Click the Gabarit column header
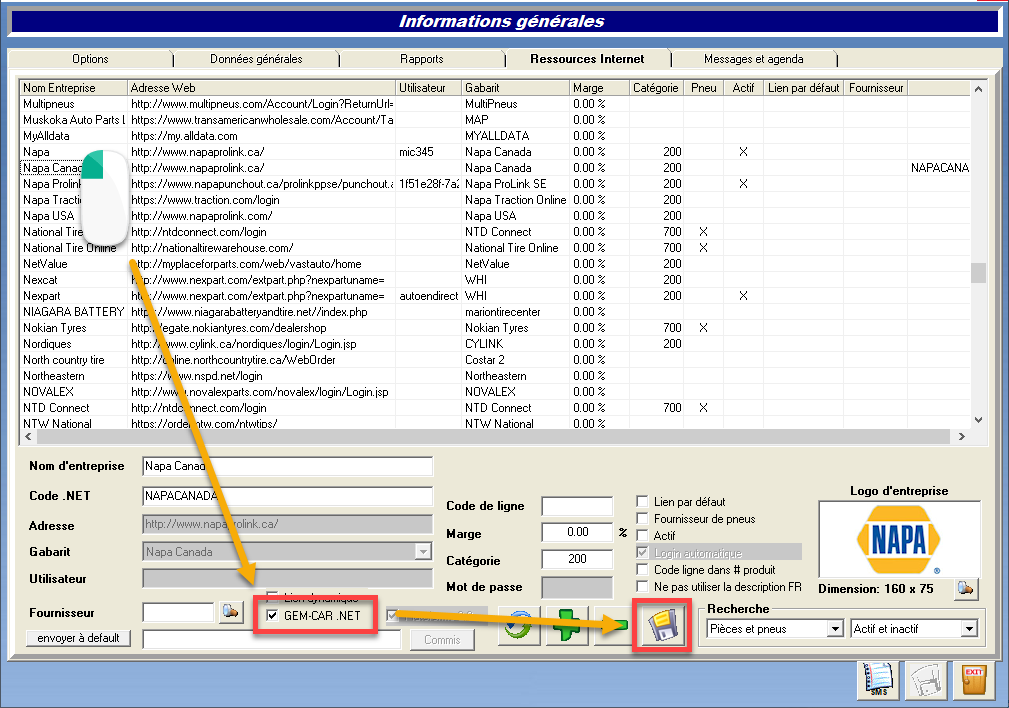Image resolution: width=1009 pixels, height=708 pixels. pos(515,88)
